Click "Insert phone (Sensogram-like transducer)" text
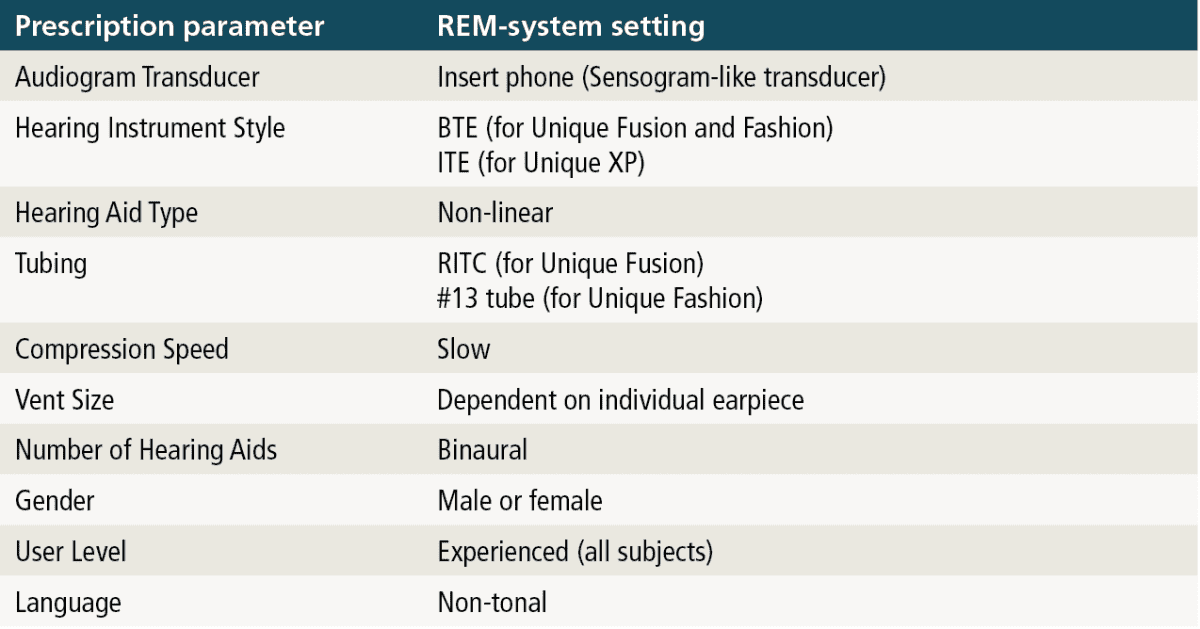Viewport: 1200px width, 629px height. [x=661, y=78]
